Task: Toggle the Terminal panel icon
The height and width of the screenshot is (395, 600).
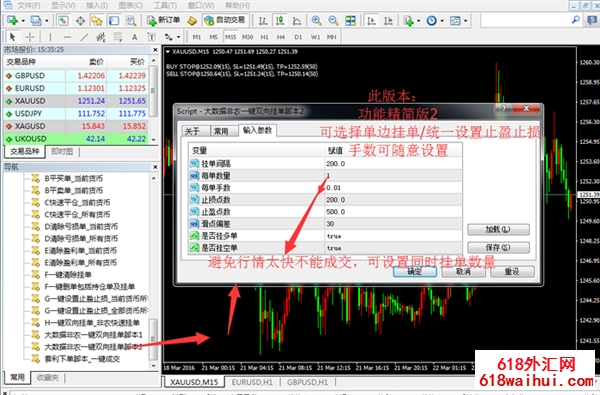Action: [114, 20]
